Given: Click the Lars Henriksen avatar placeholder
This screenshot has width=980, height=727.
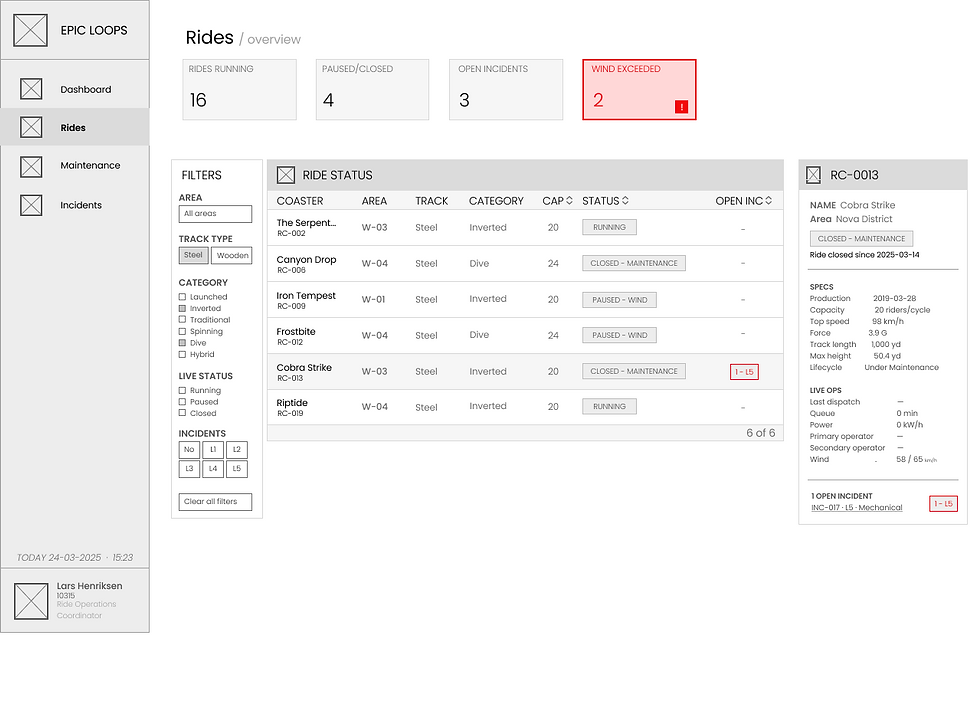Looking at the screenshot, I should click(31, 601).
